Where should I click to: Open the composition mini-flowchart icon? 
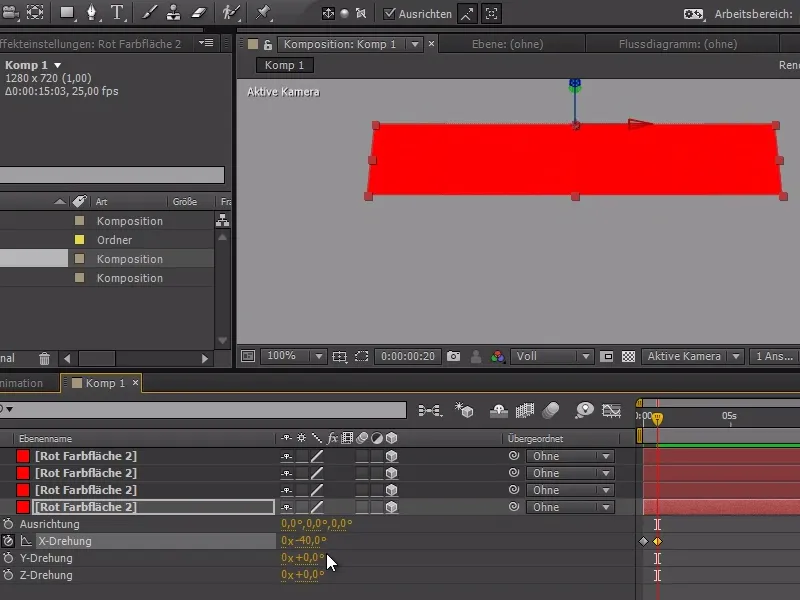pos(430,410)
